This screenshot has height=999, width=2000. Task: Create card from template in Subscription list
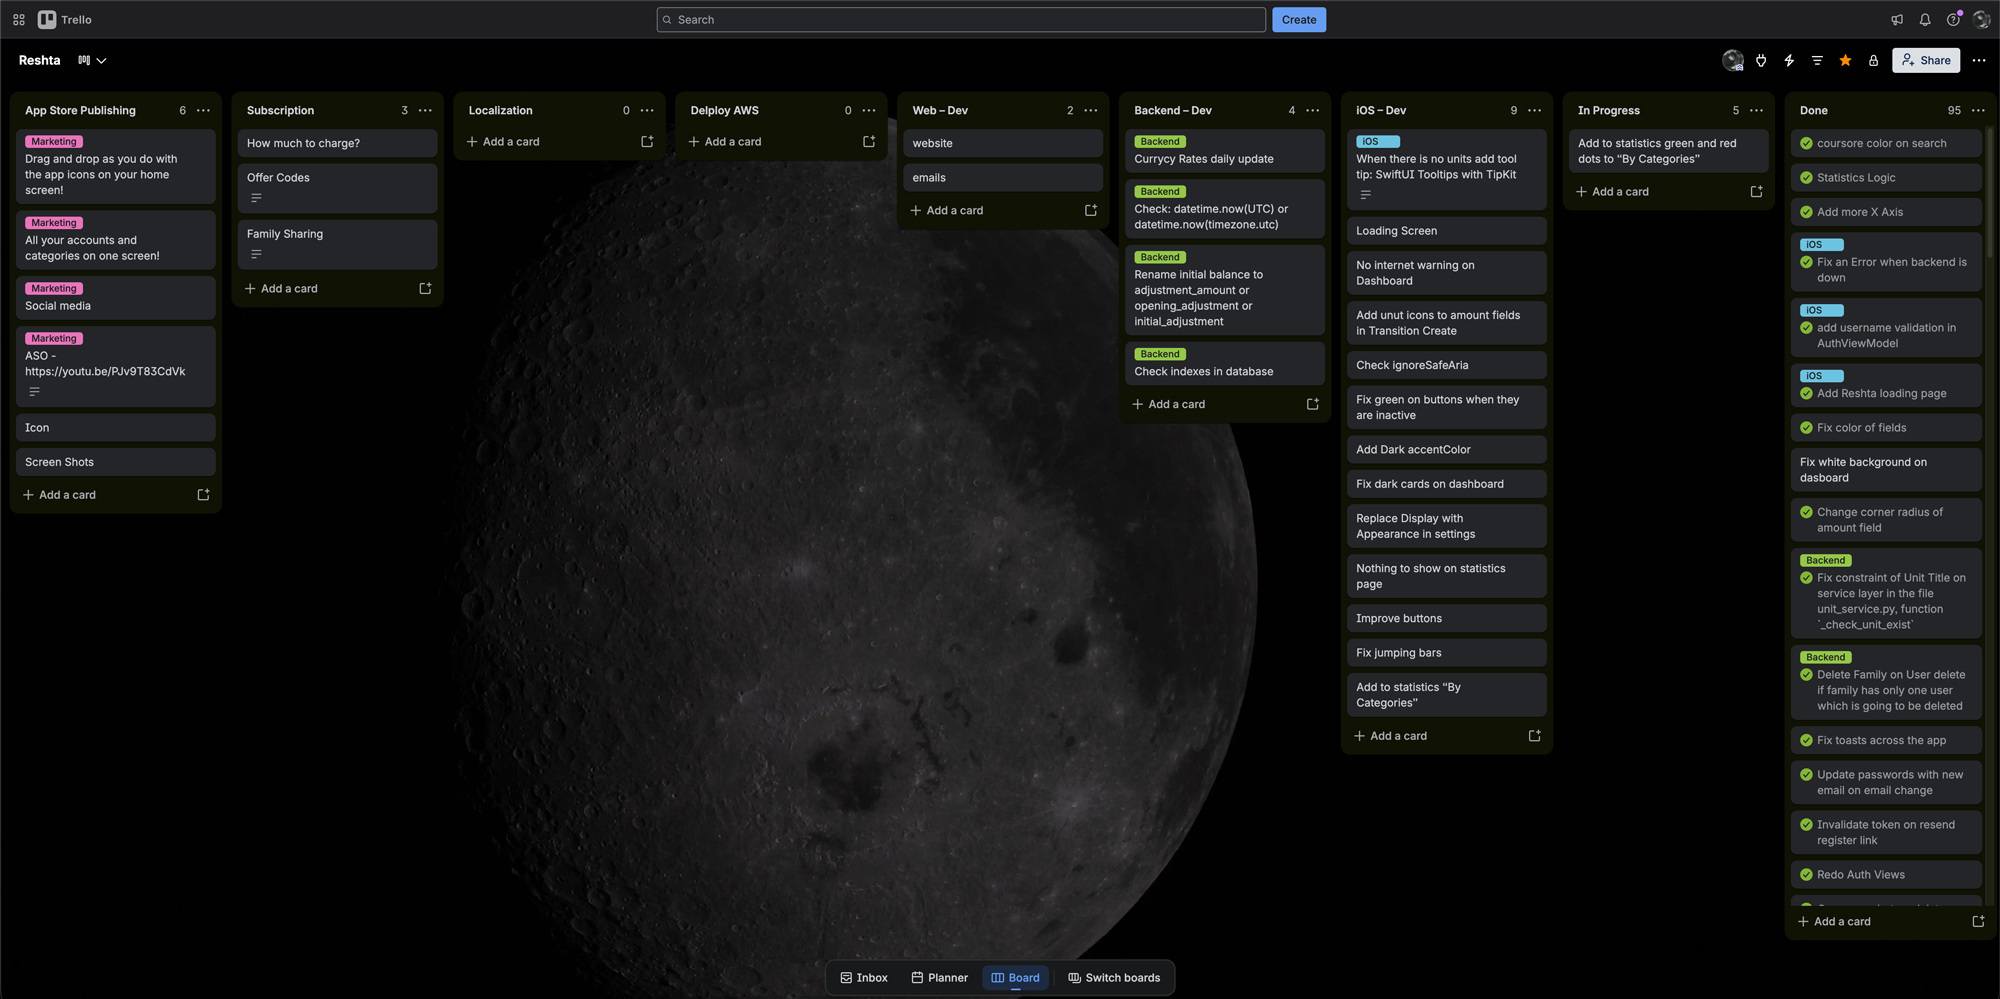[425, 288]
